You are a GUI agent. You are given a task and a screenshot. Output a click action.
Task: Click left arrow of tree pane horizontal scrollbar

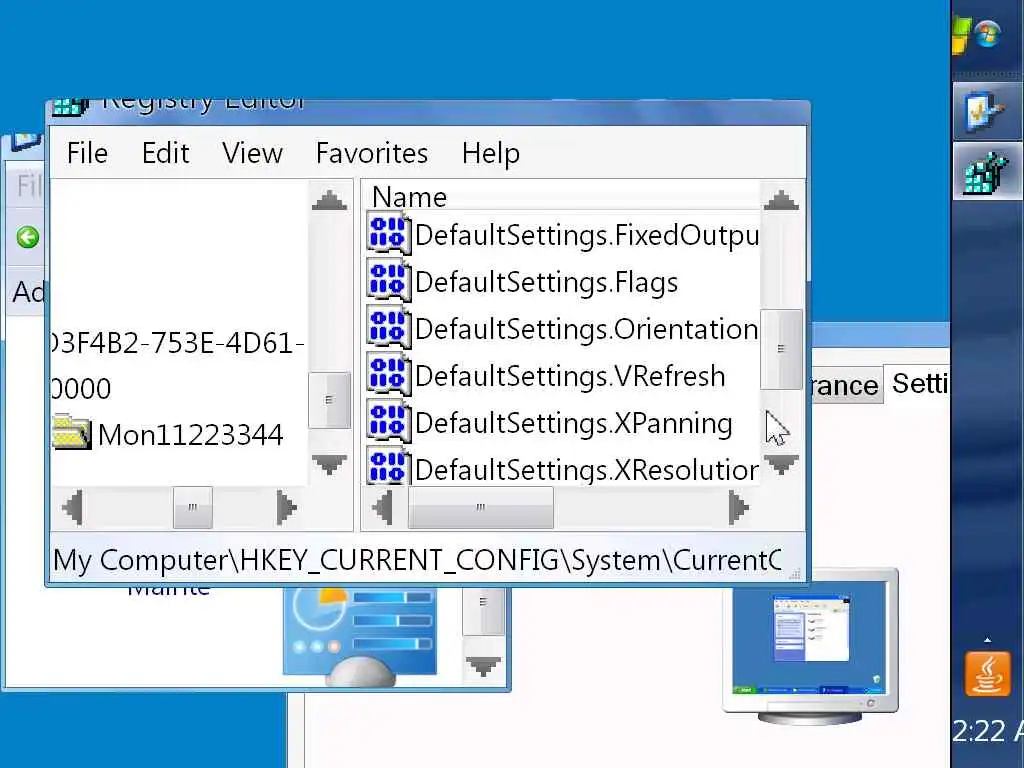(72, 507)
